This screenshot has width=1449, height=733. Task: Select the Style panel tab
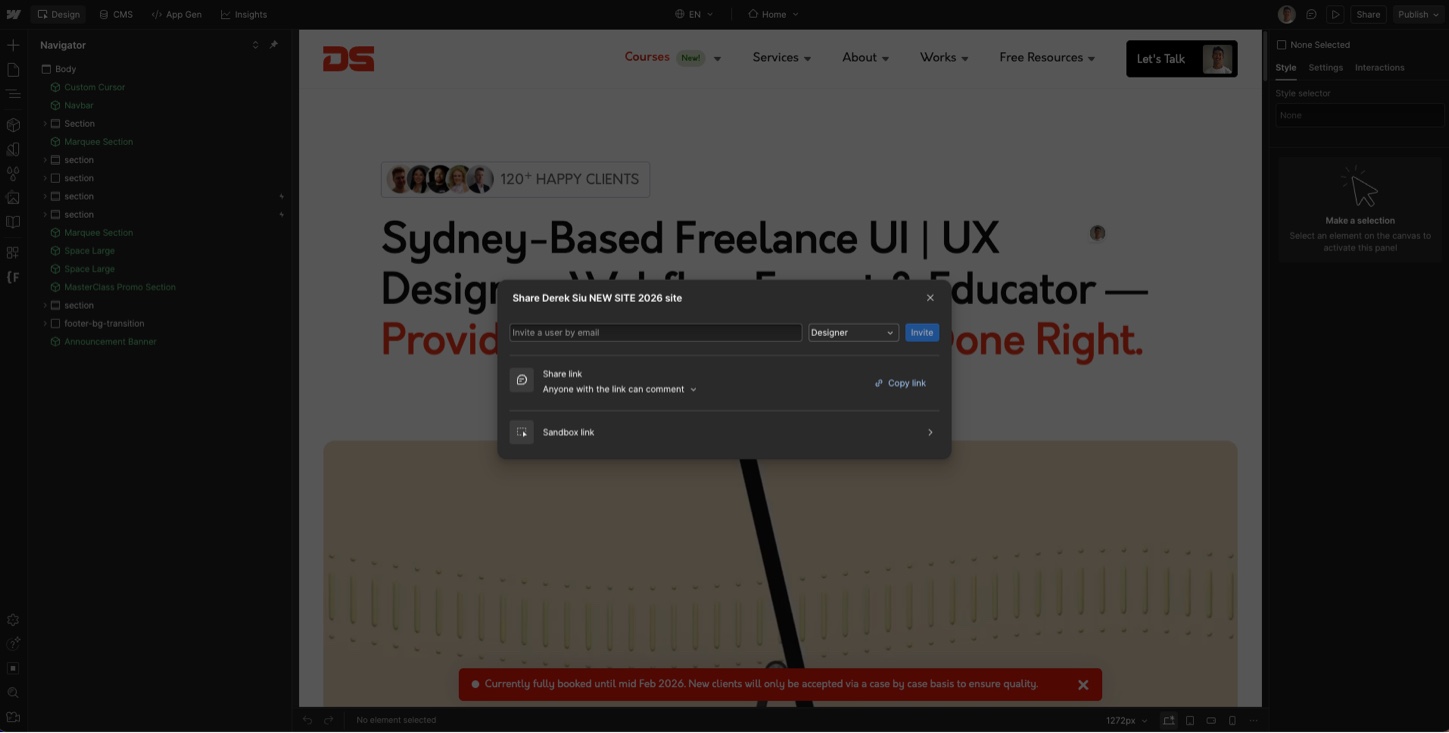pyautogui.click(x=1286, y=68)
